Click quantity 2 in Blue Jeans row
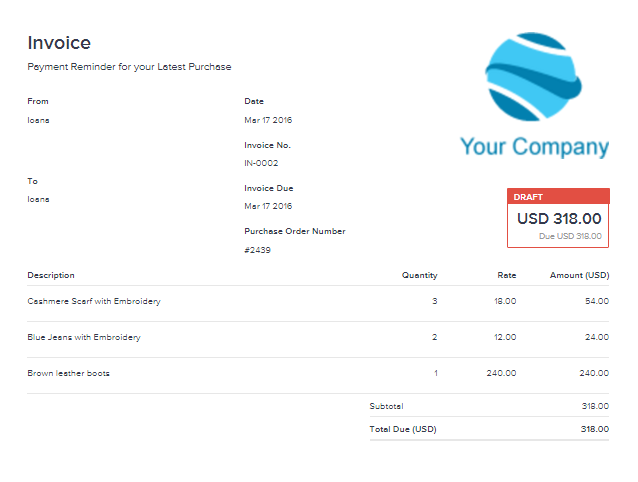The height and width of the screenshot is (482, 638). click(435, 337)
